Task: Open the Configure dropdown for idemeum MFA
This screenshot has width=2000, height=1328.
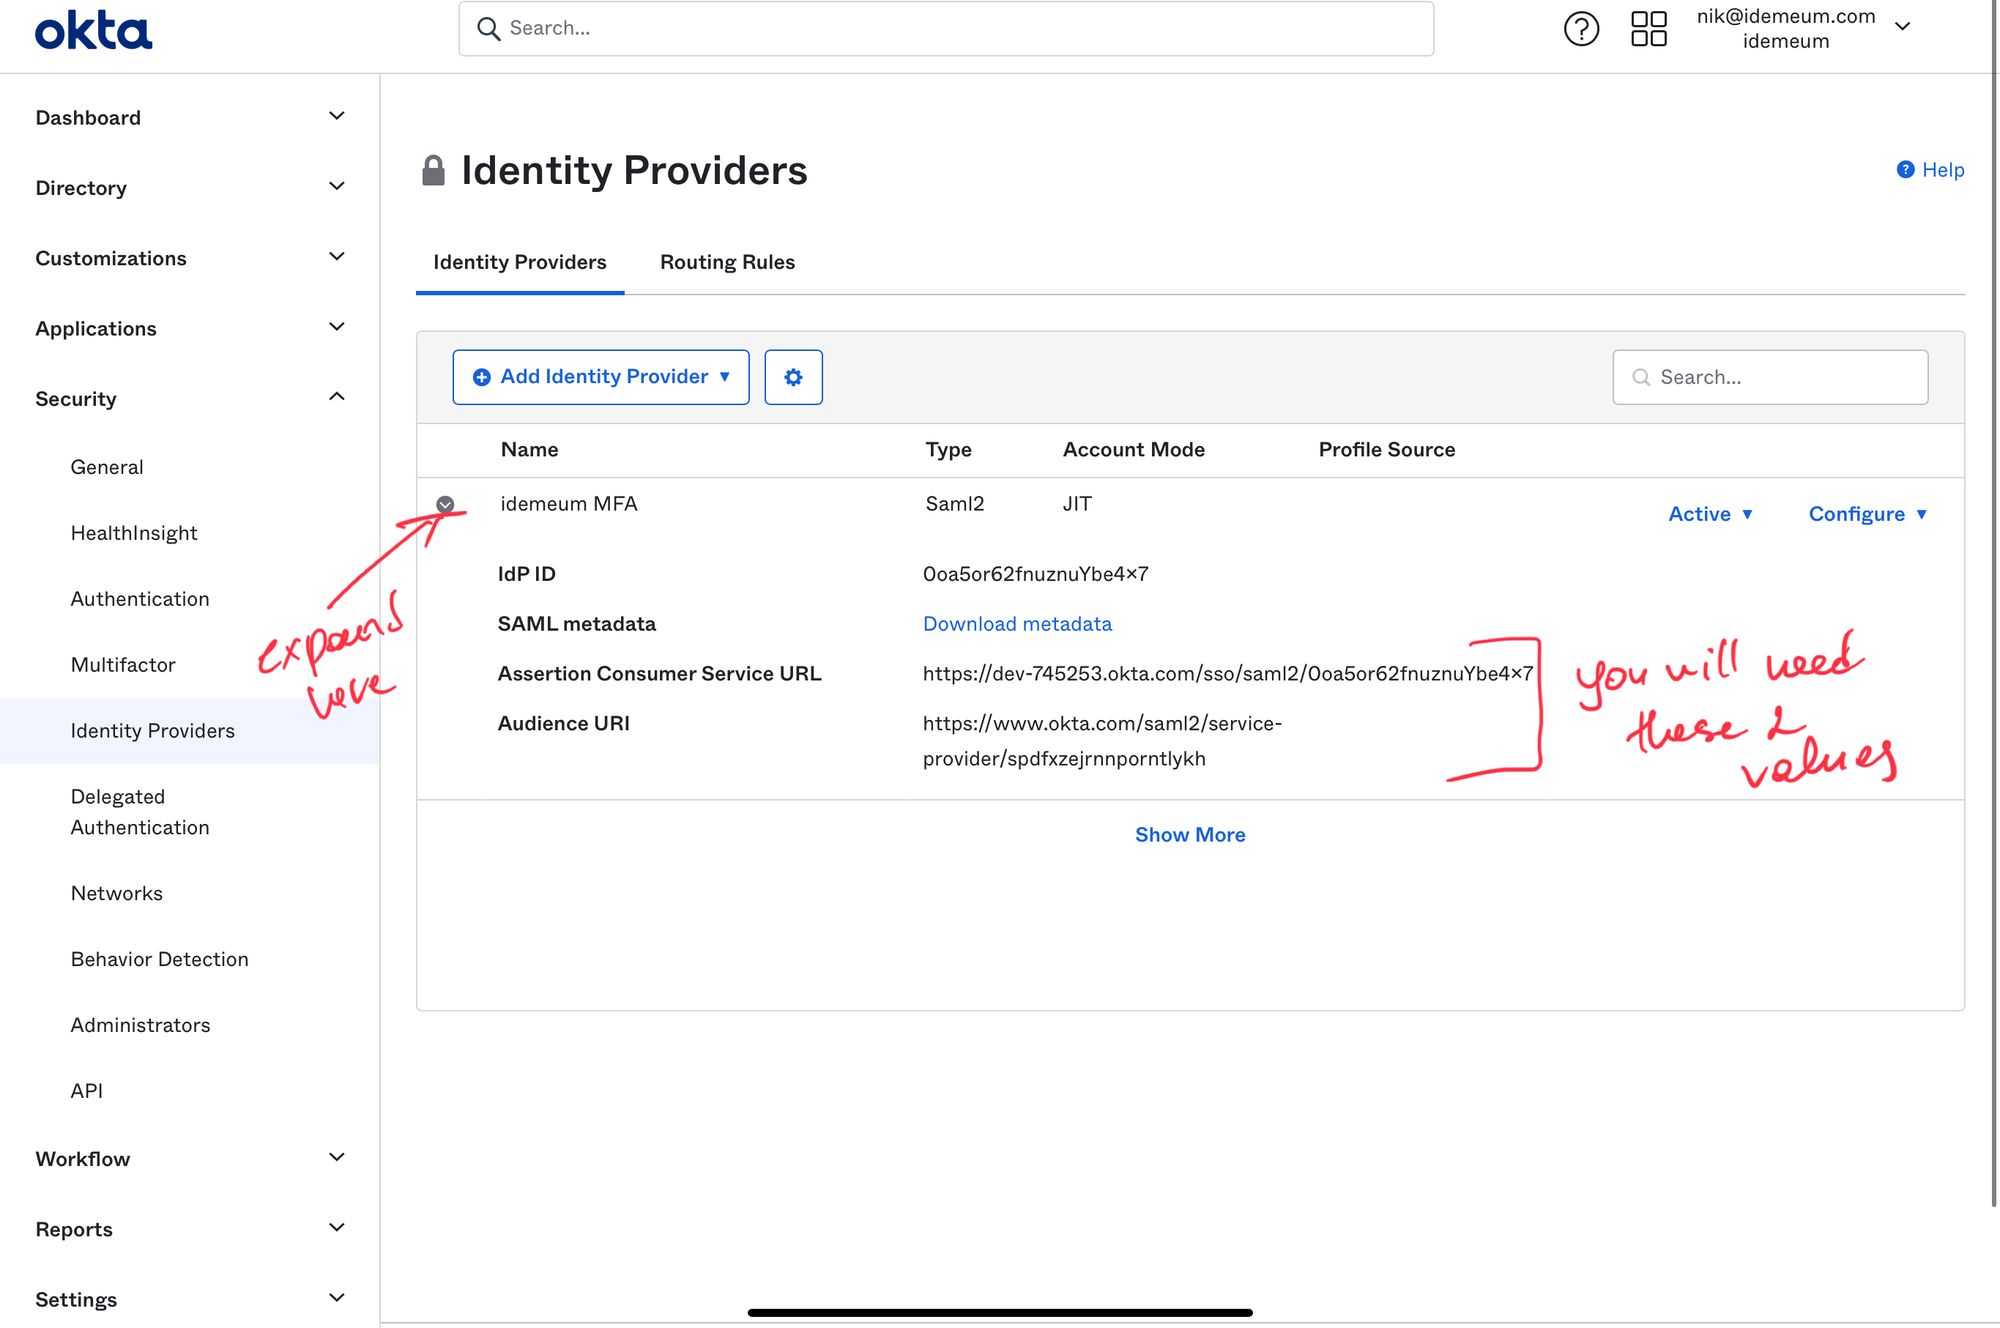Action: pyautogui.click(x=1867, y=514)
